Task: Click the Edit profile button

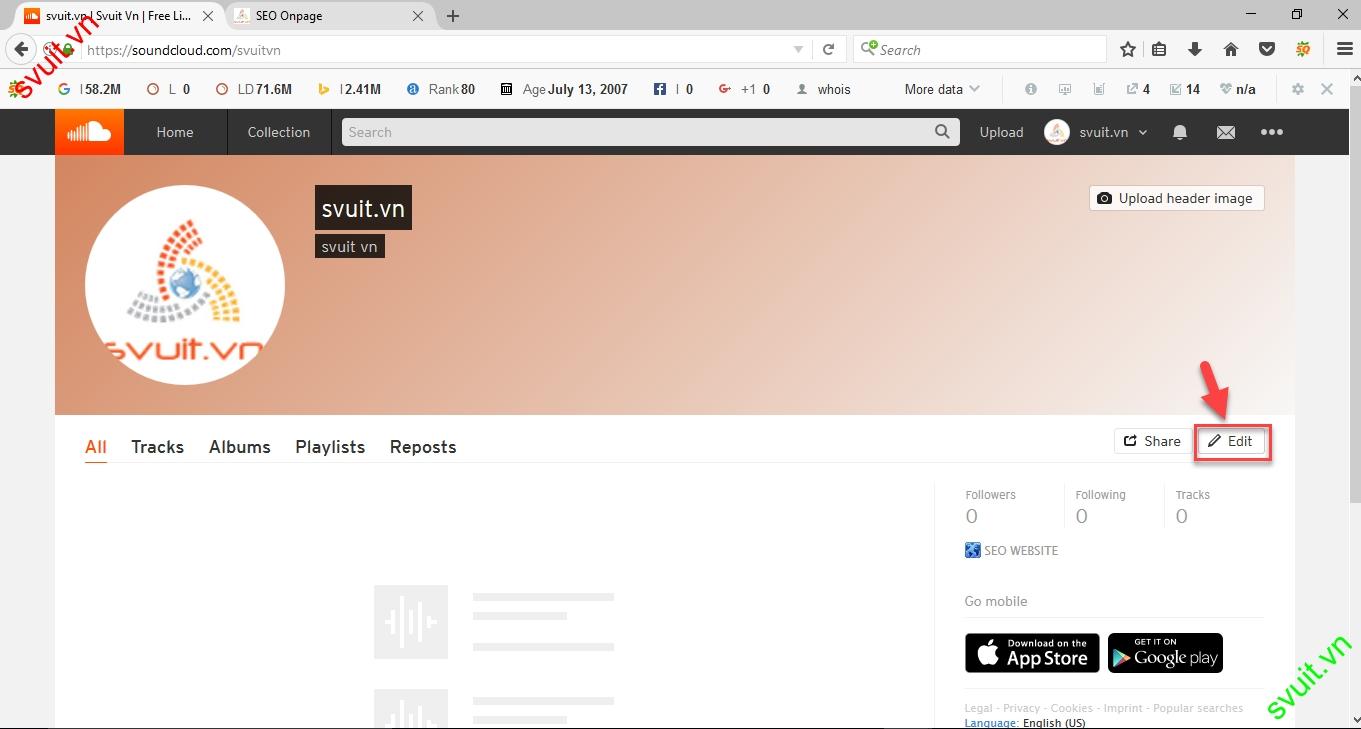Action: (x=1231, y=441)
